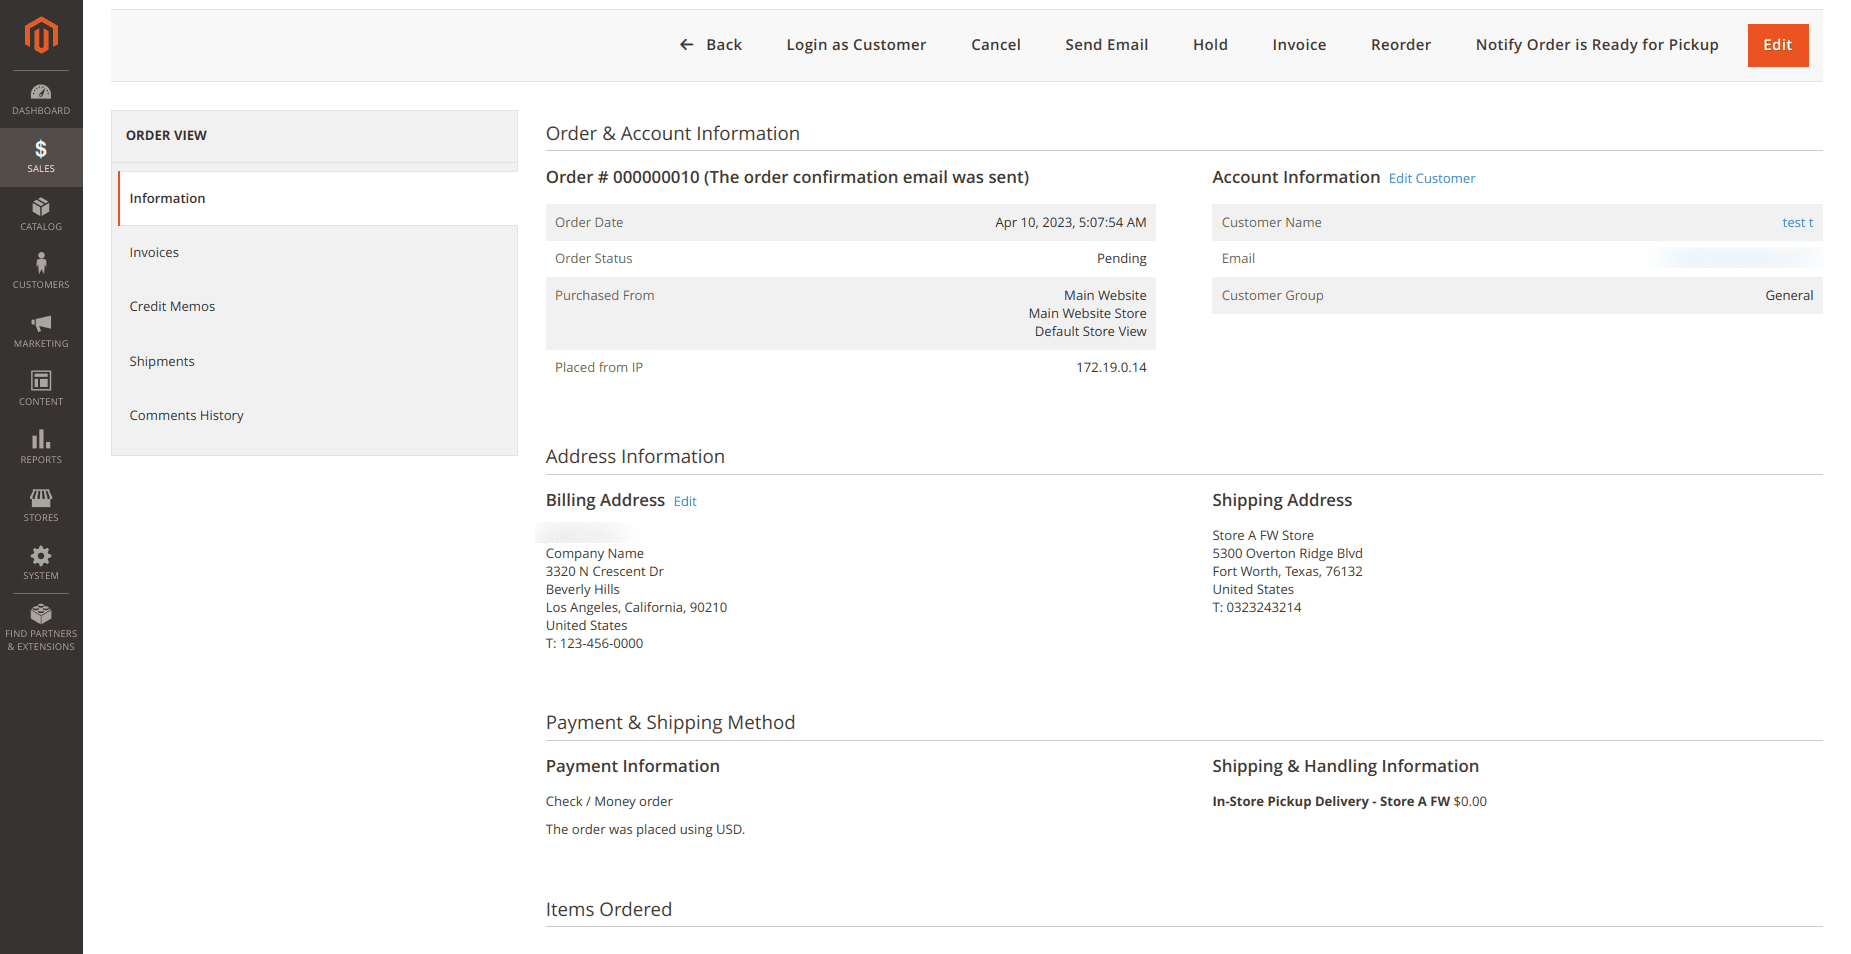Switch to the Invoices tab
This screenshot has width=1851, height=954.
pyautogui.click(x=154, y=253)
